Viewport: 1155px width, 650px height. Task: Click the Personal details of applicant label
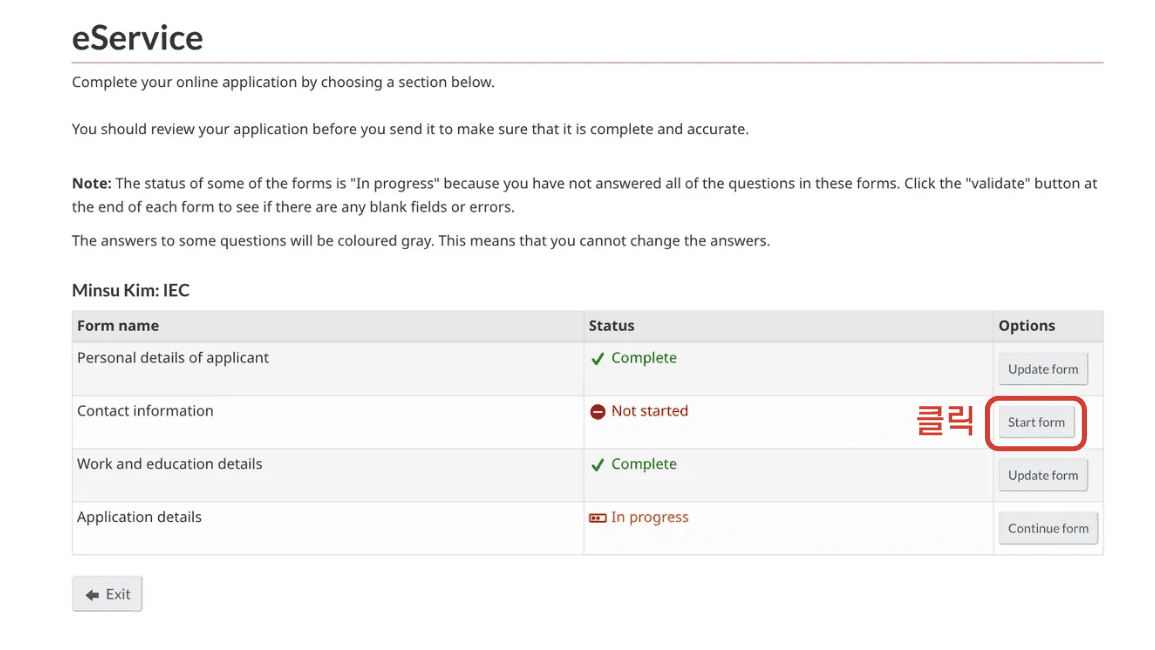(173, 358)
